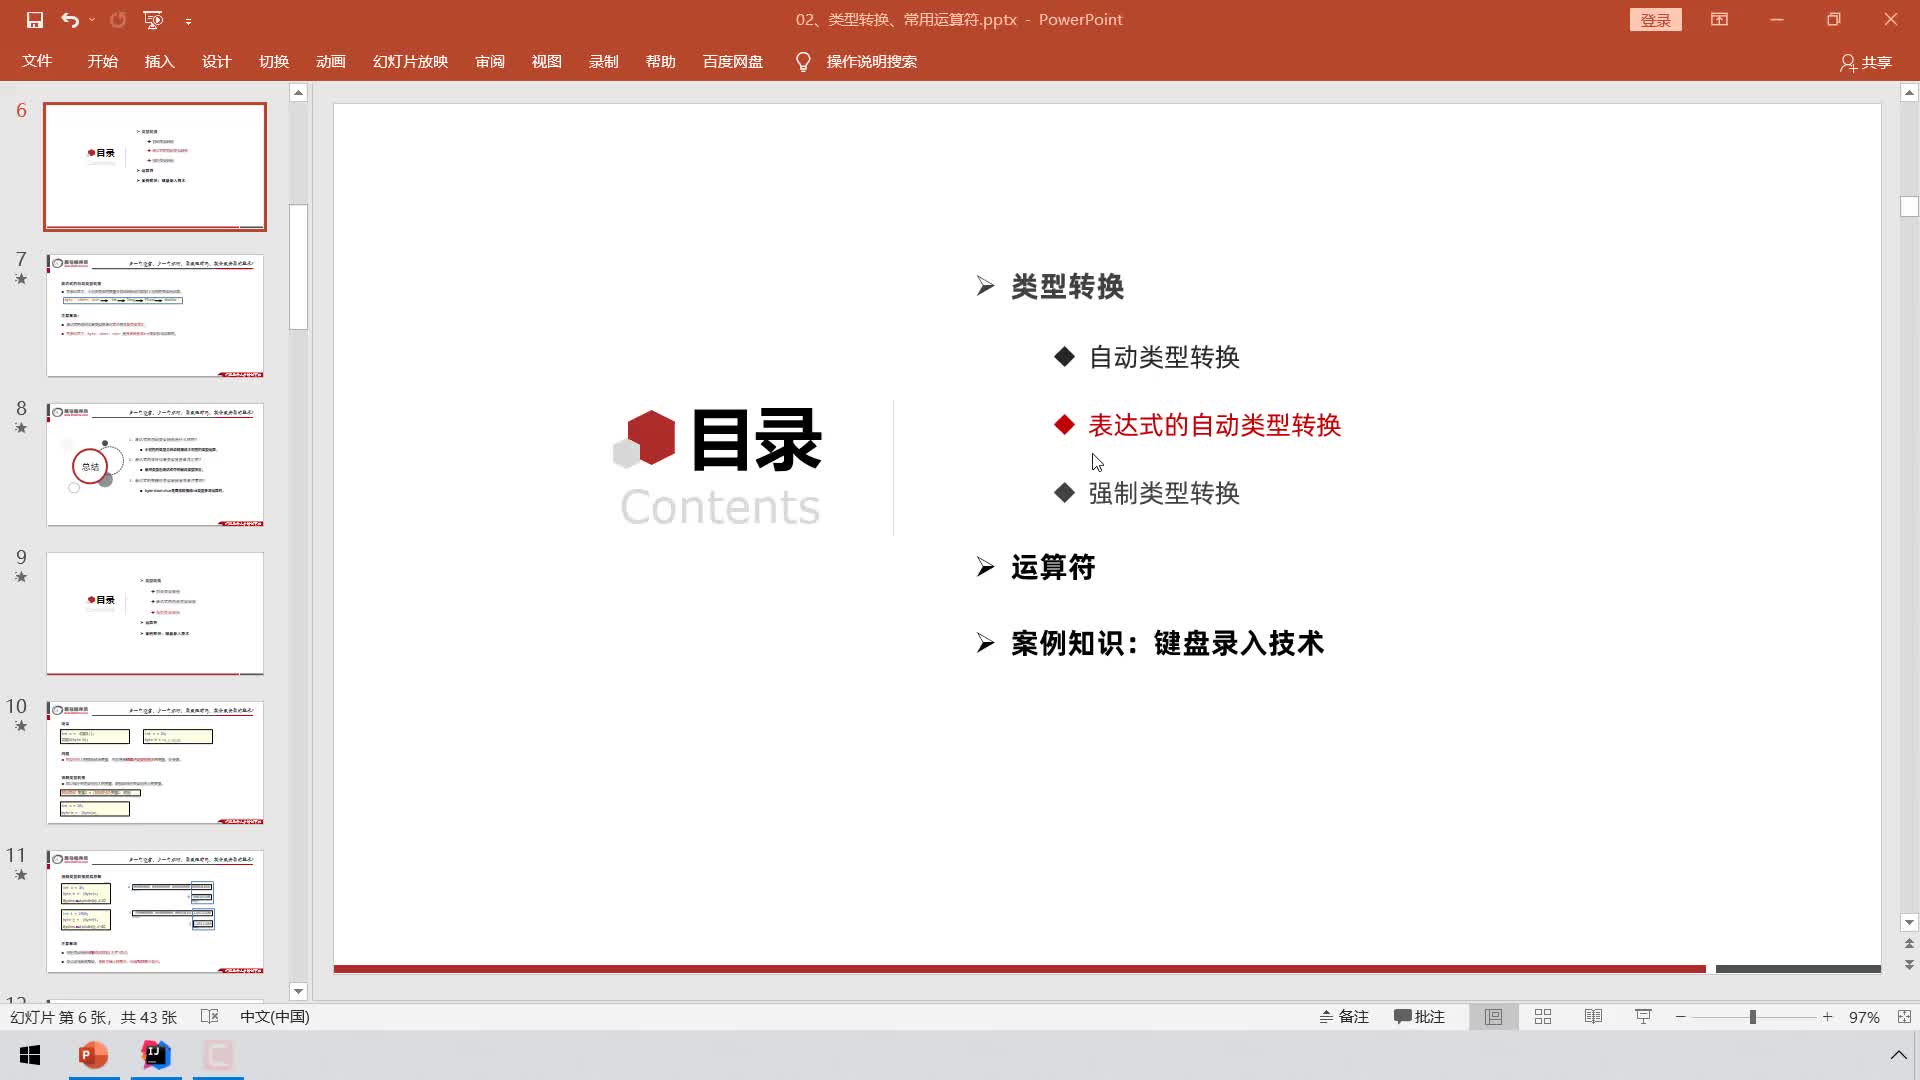Image resolution: width=1920 pixels, height=1080 pixels.
Task: Select slide 10 thumbnail
Action: tap(155, 762)
